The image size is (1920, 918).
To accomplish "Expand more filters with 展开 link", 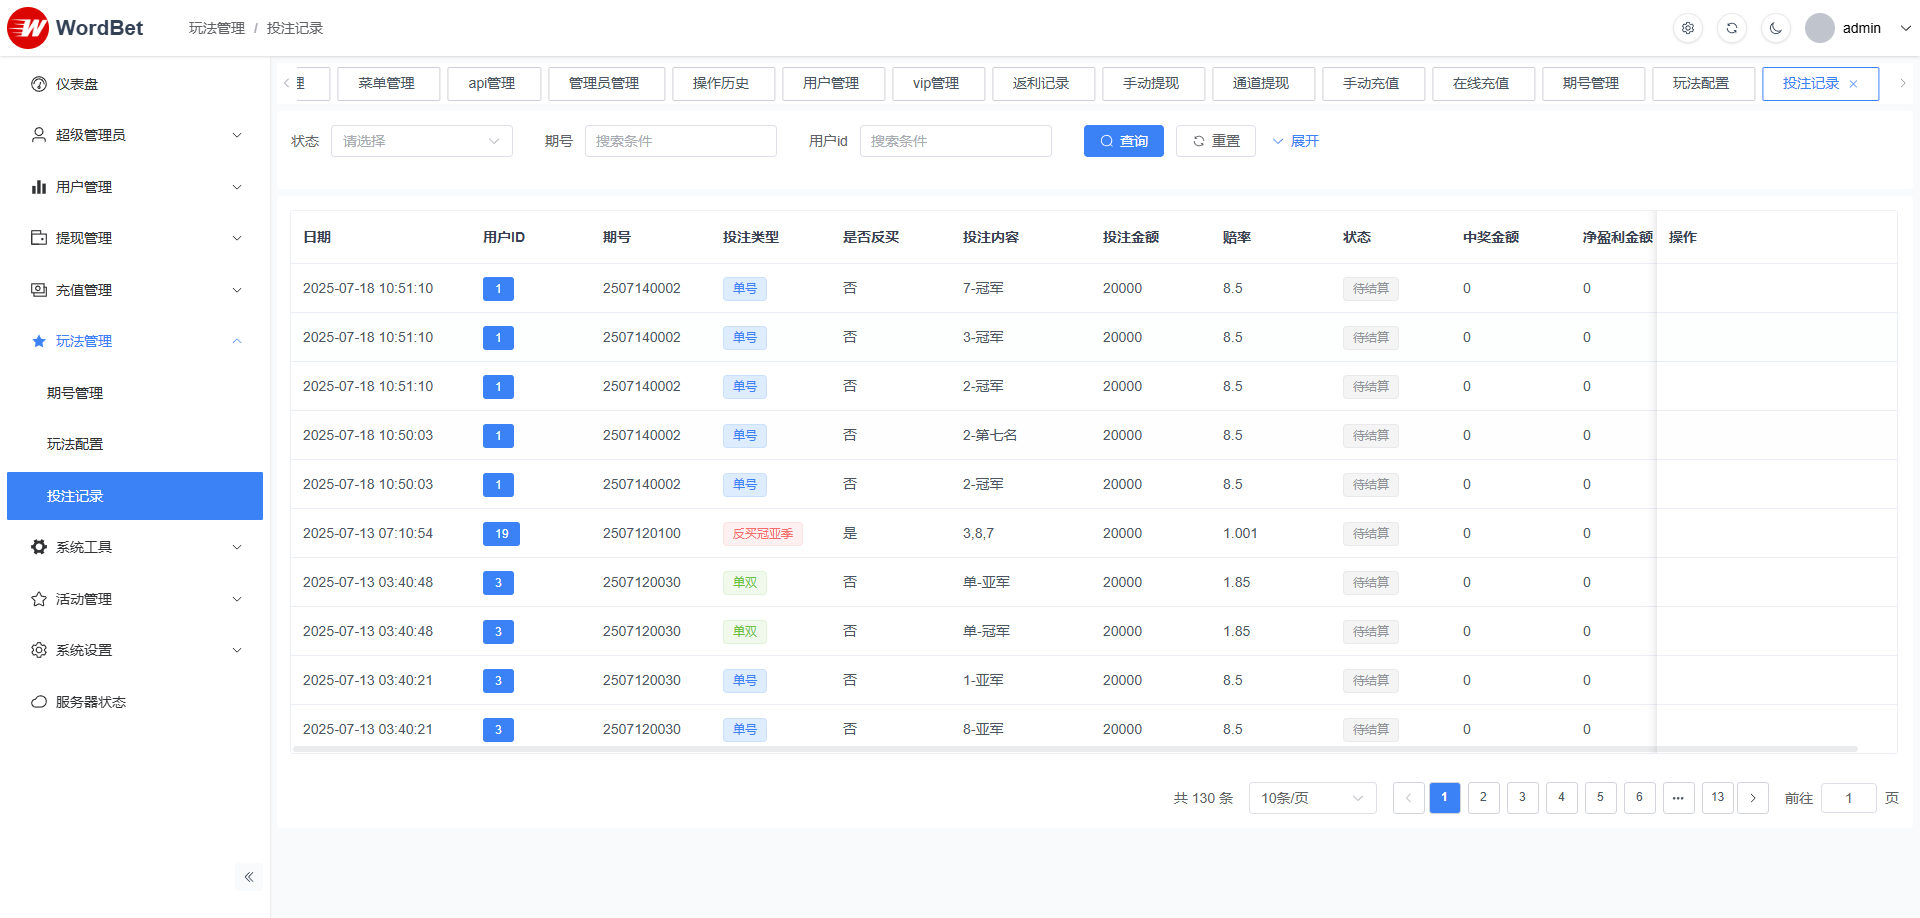I will 1296,141.
